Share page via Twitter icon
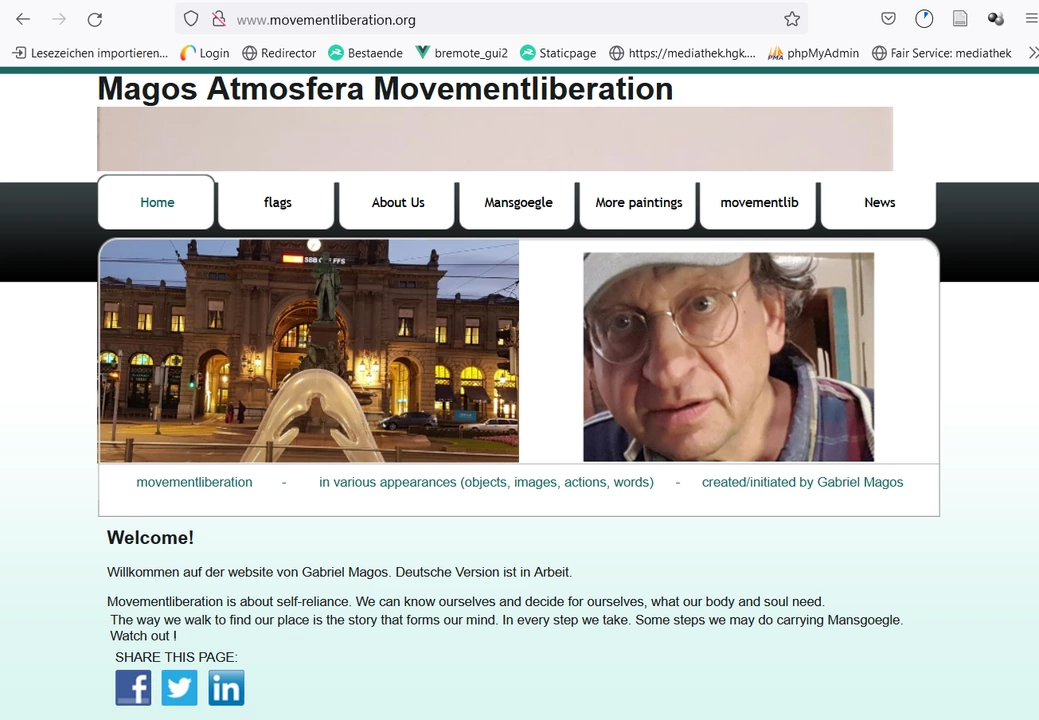Viewport: 1039px width, 720px height. pyautogui.click(x=180, y=688)
